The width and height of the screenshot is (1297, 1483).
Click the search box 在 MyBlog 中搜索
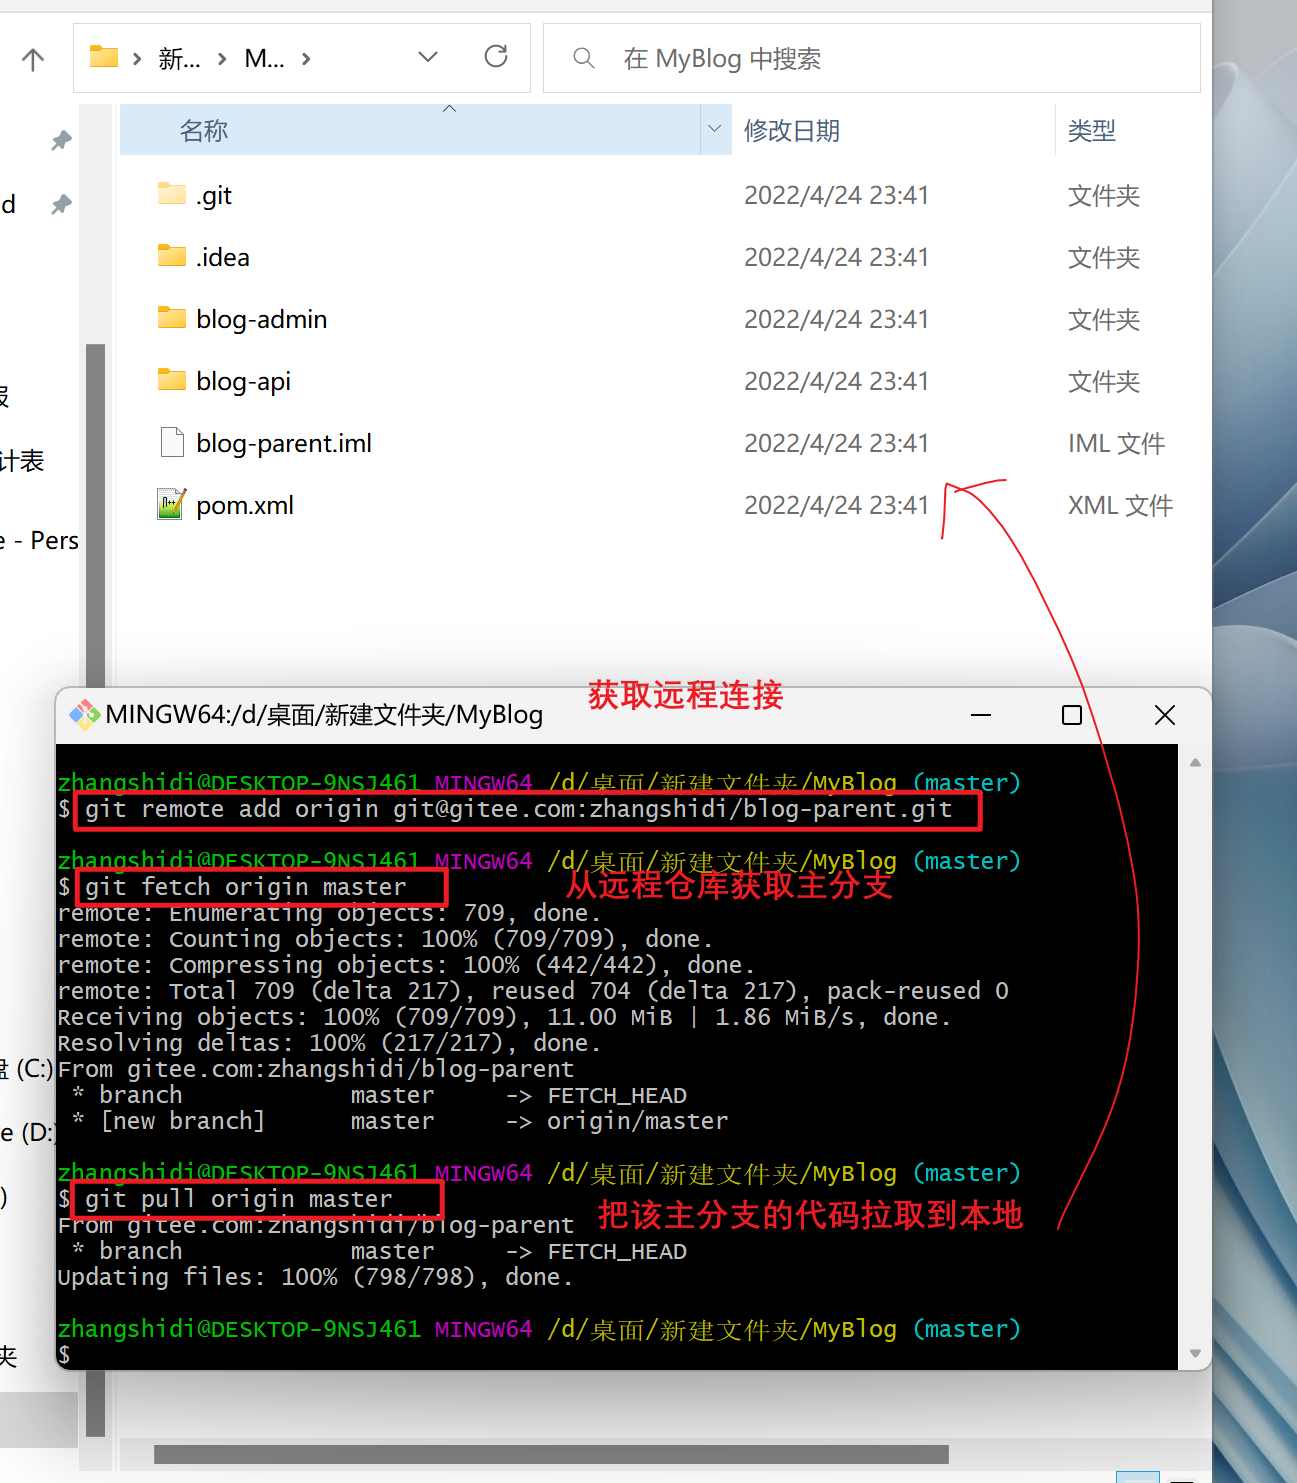pyautogui.click(x=872, y=59)
